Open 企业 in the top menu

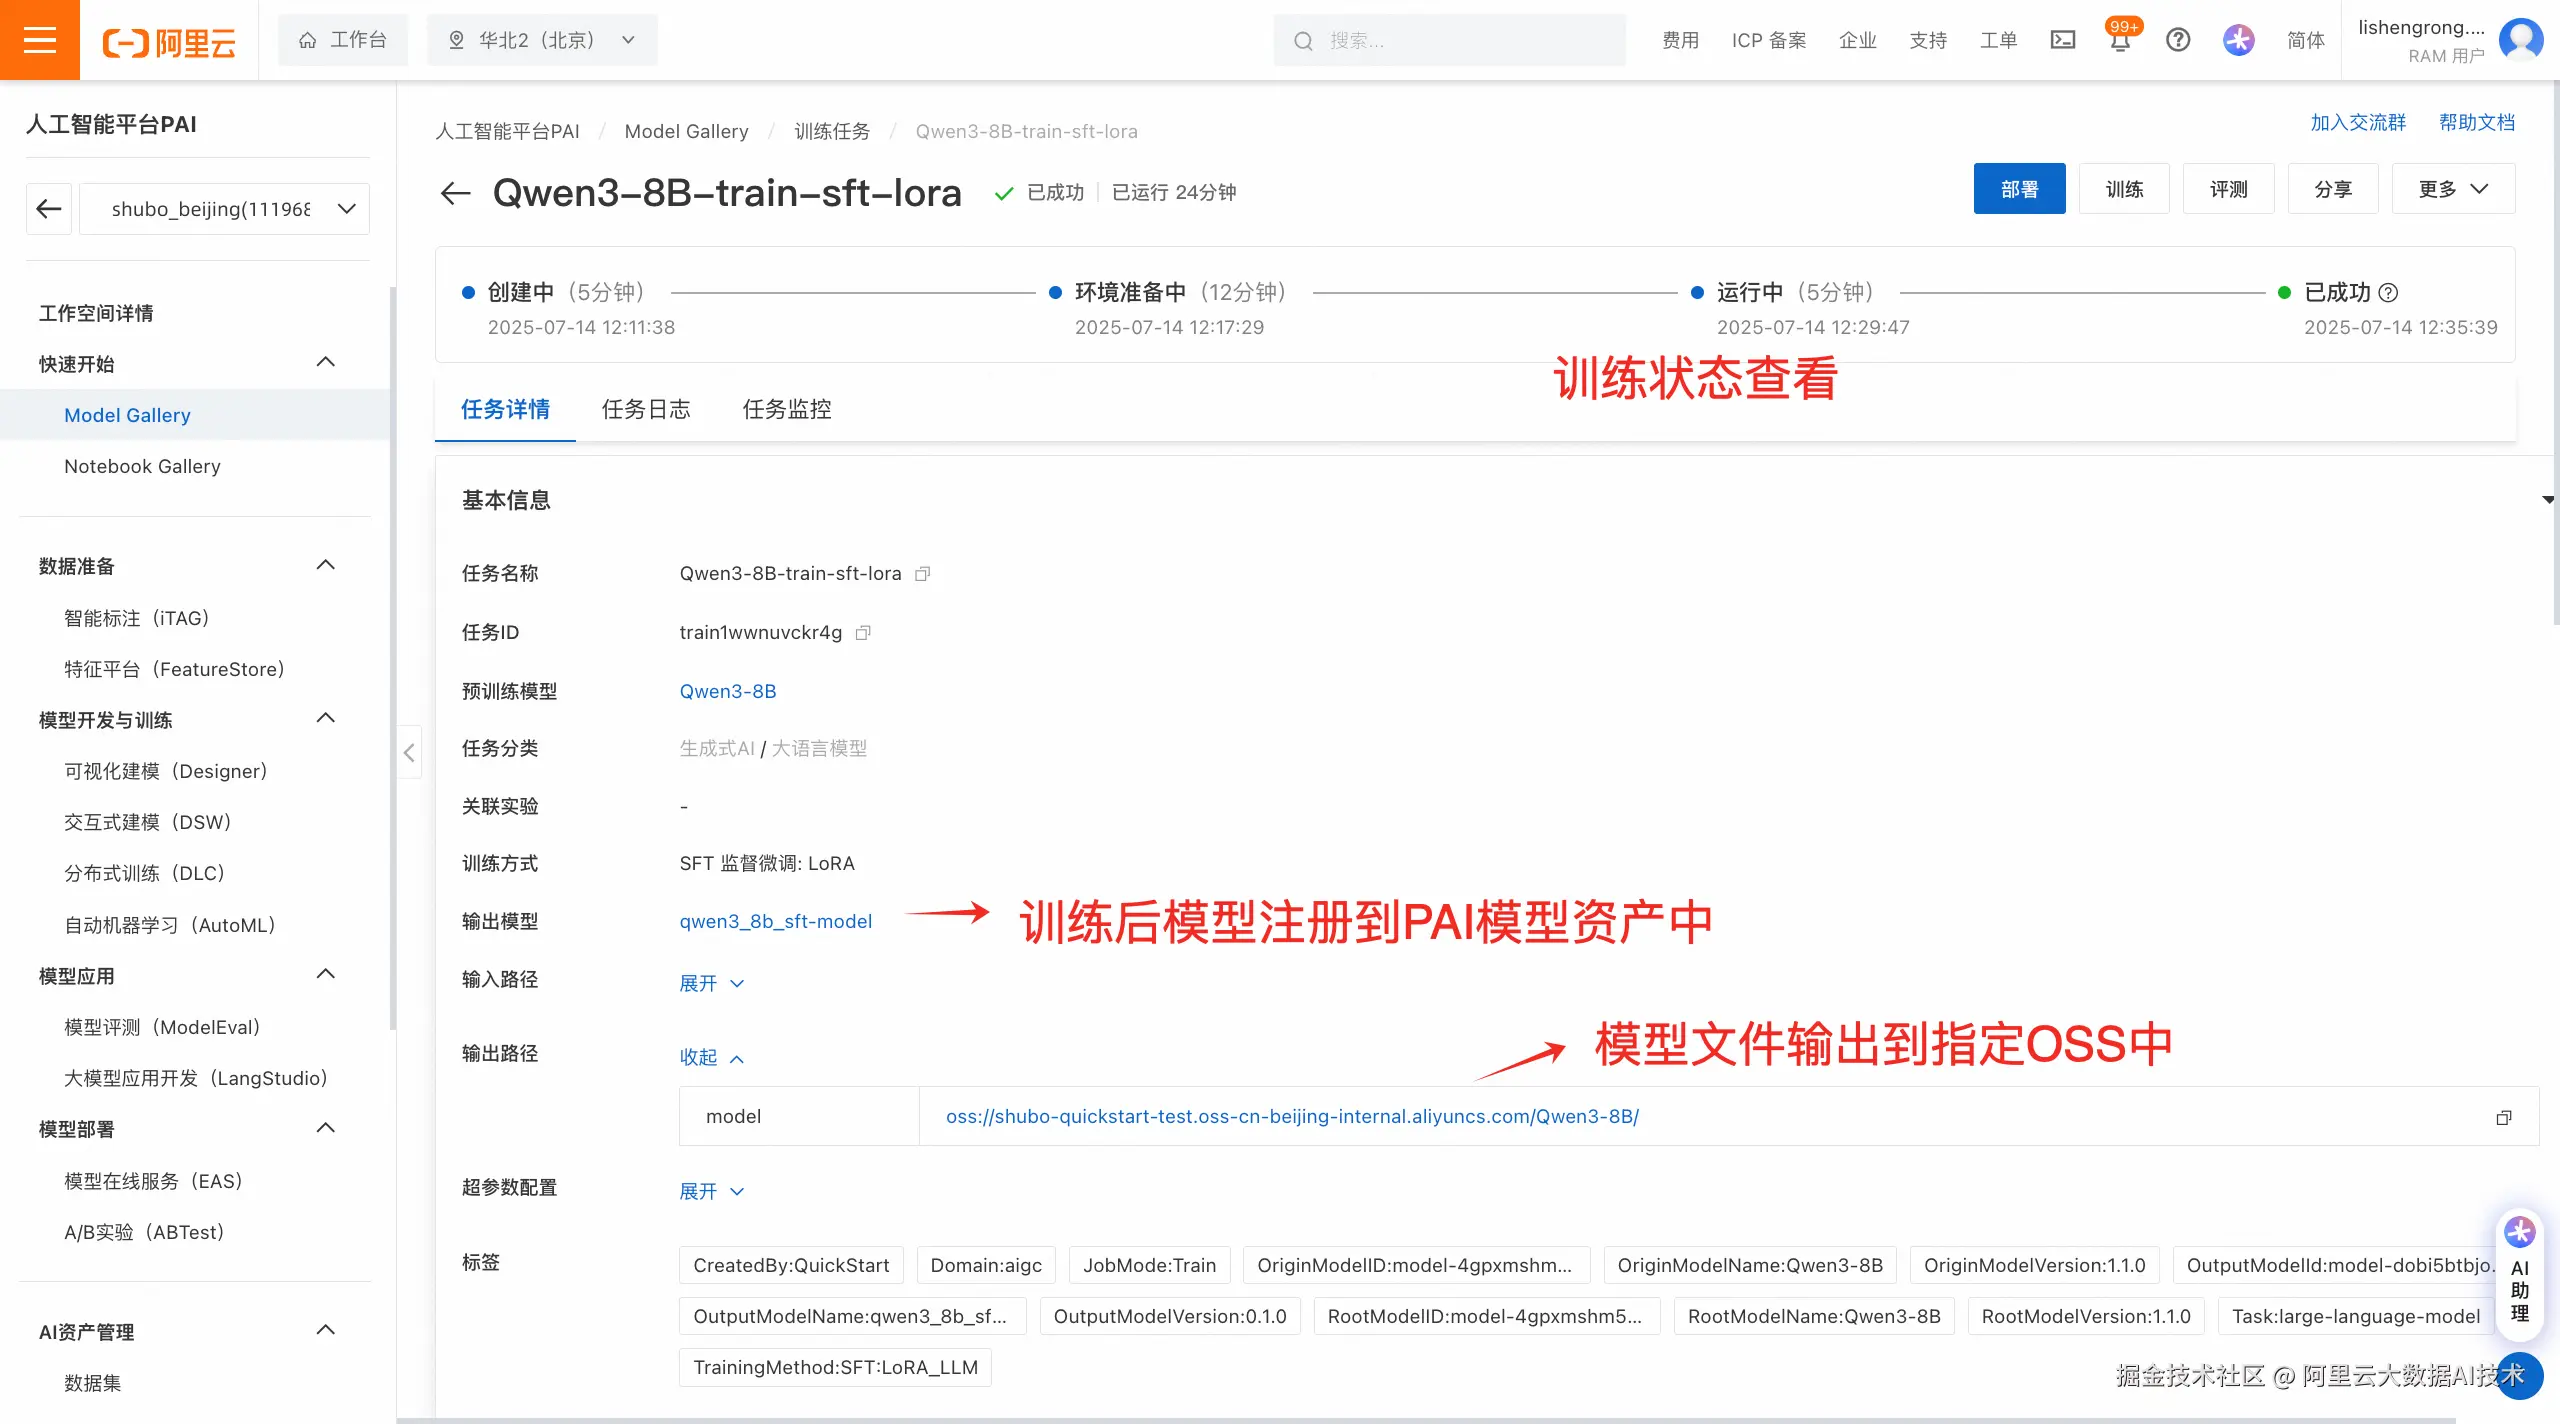[1858, 40]
